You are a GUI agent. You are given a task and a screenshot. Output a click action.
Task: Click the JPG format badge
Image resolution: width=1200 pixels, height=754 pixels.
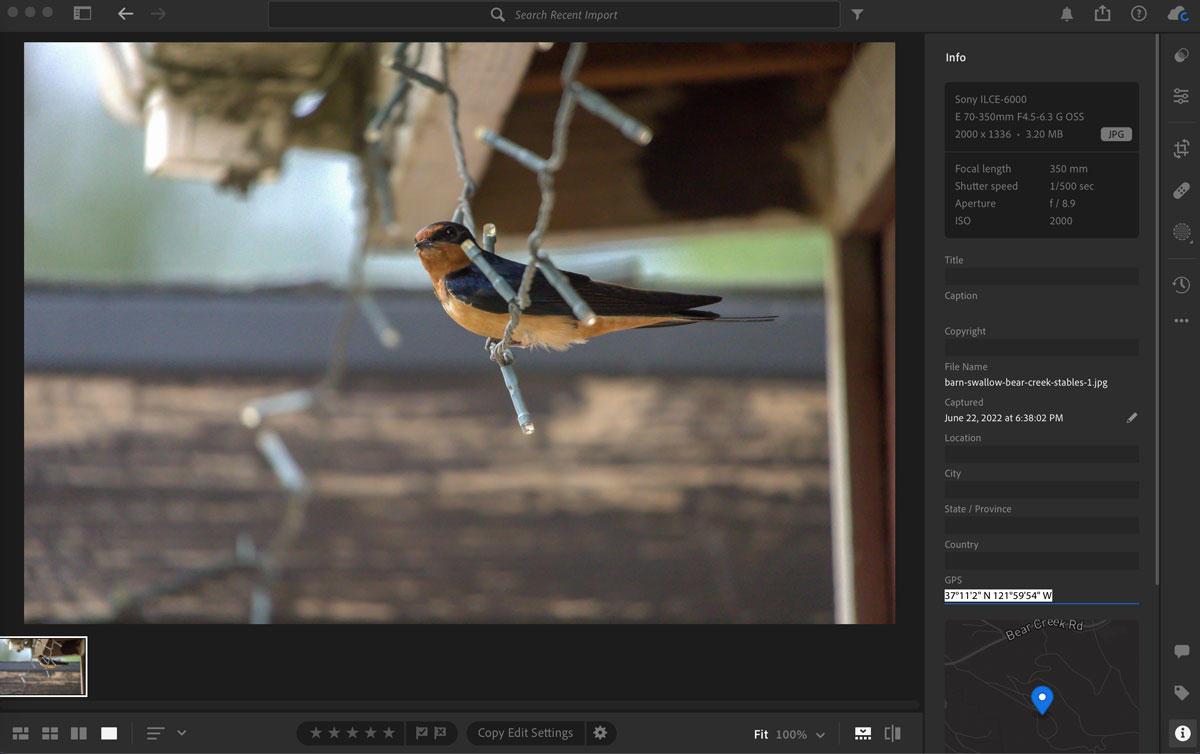point(1116,134)
